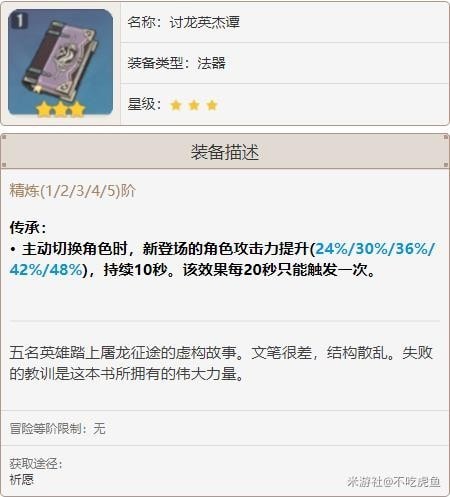
Task: Click the three stars under the book thumbnail
Action: (x=60, y=109)
